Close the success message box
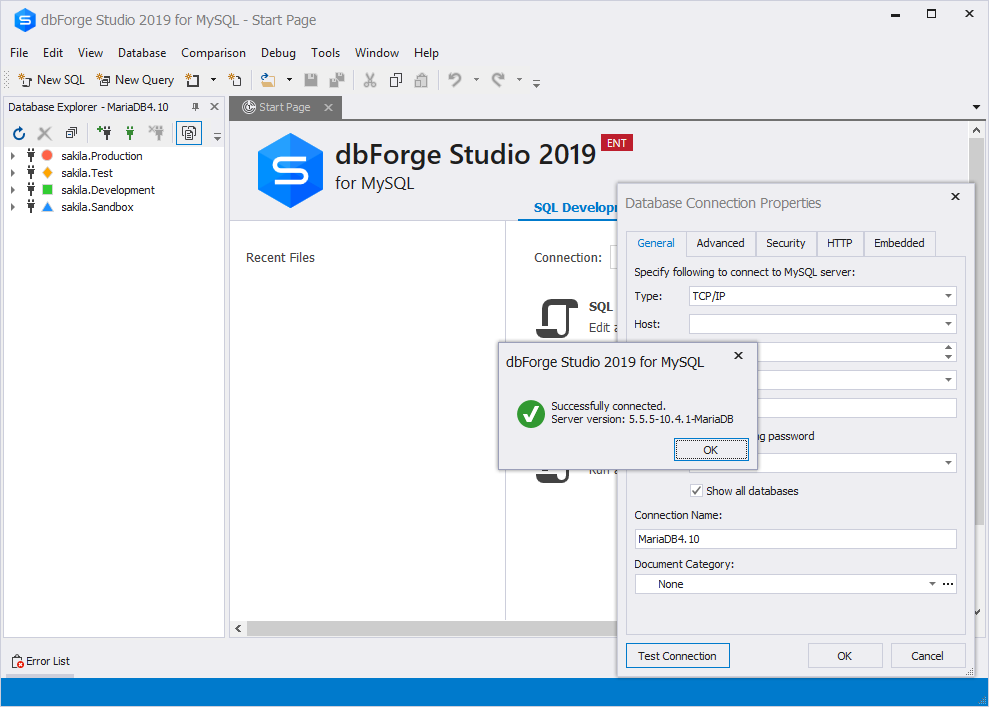This screenshot has height=707, width=989. 739,356
